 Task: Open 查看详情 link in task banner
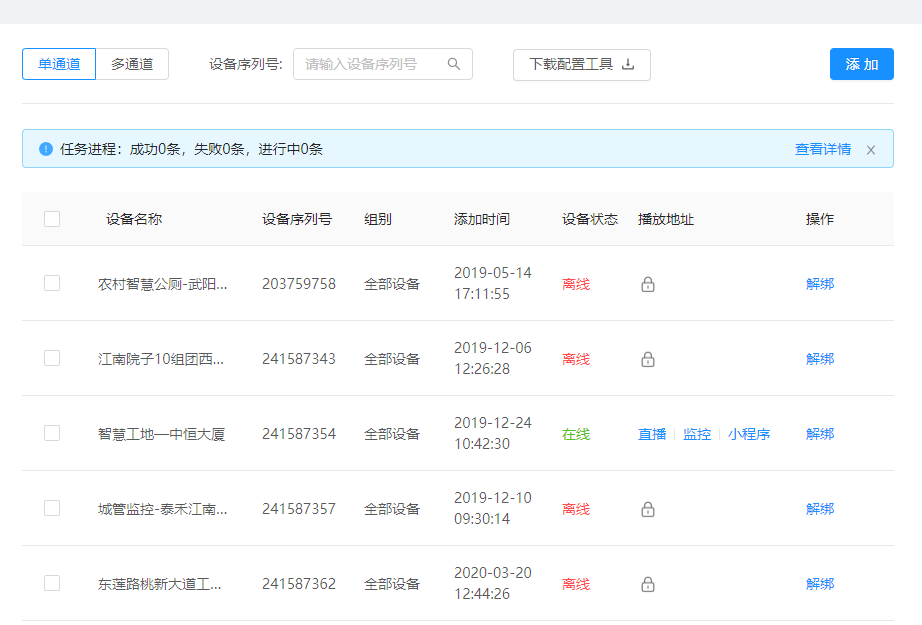[x=822, y=149]
